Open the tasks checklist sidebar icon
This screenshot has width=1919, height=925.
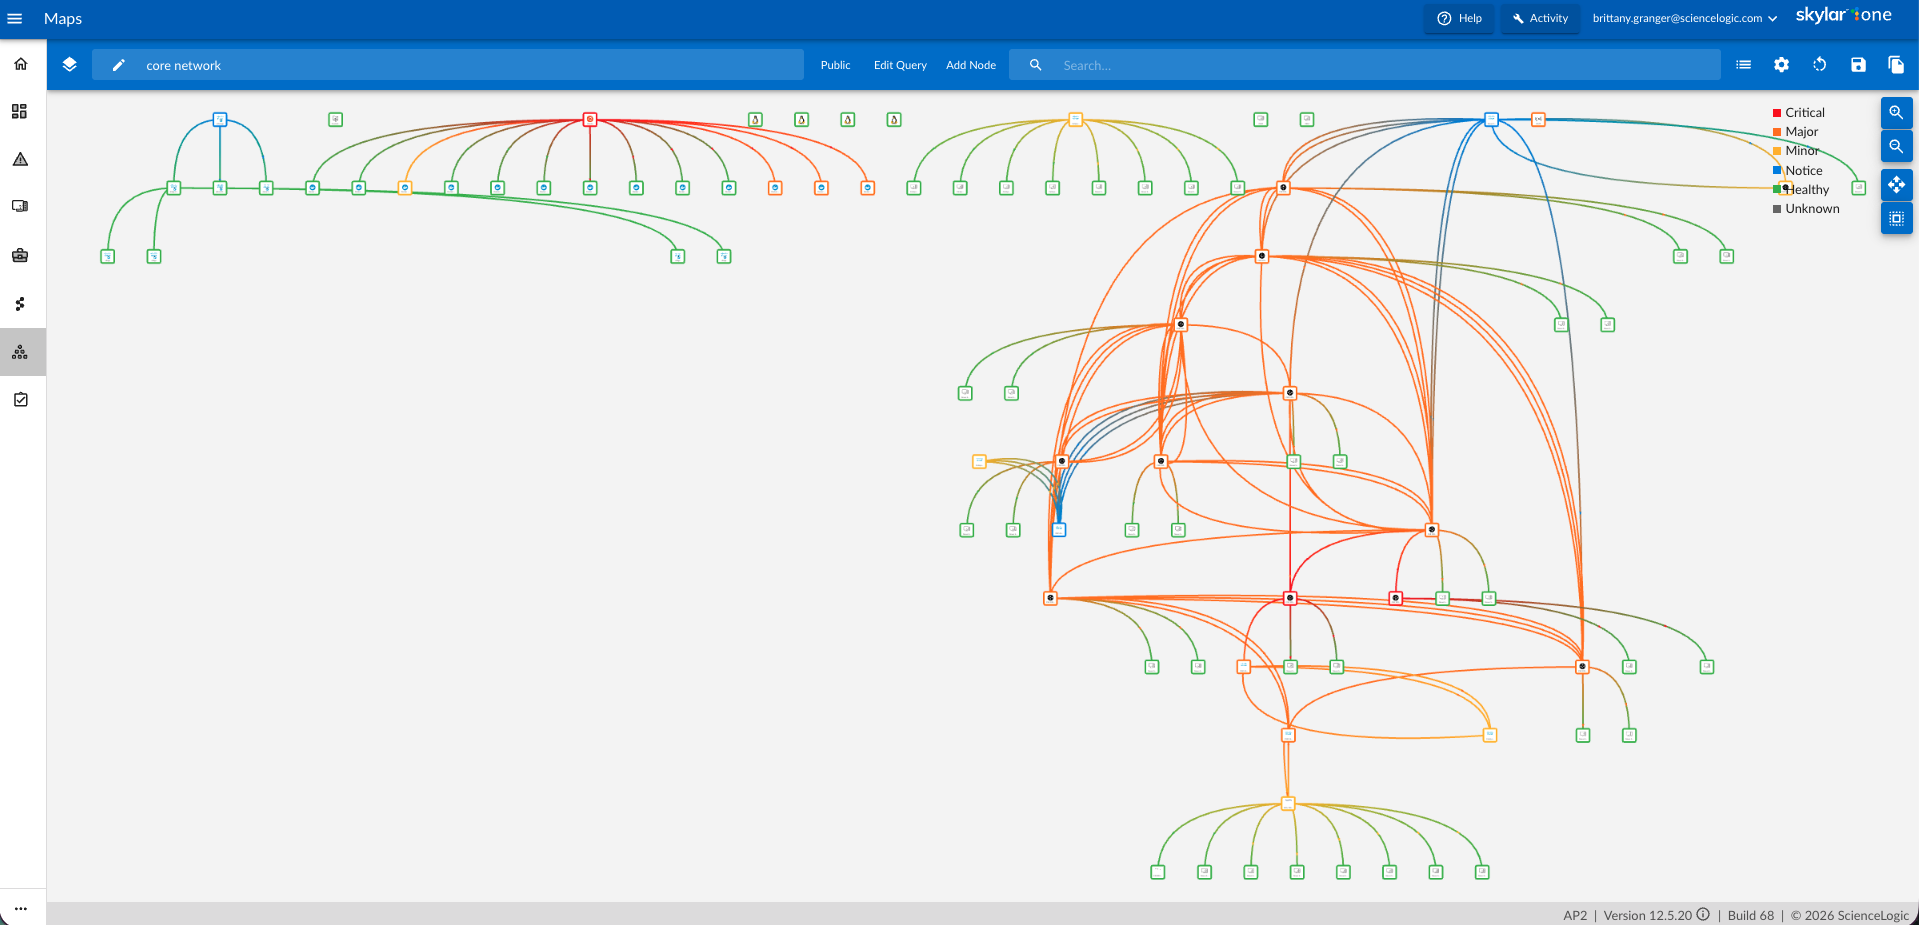[x=20, y=399]
